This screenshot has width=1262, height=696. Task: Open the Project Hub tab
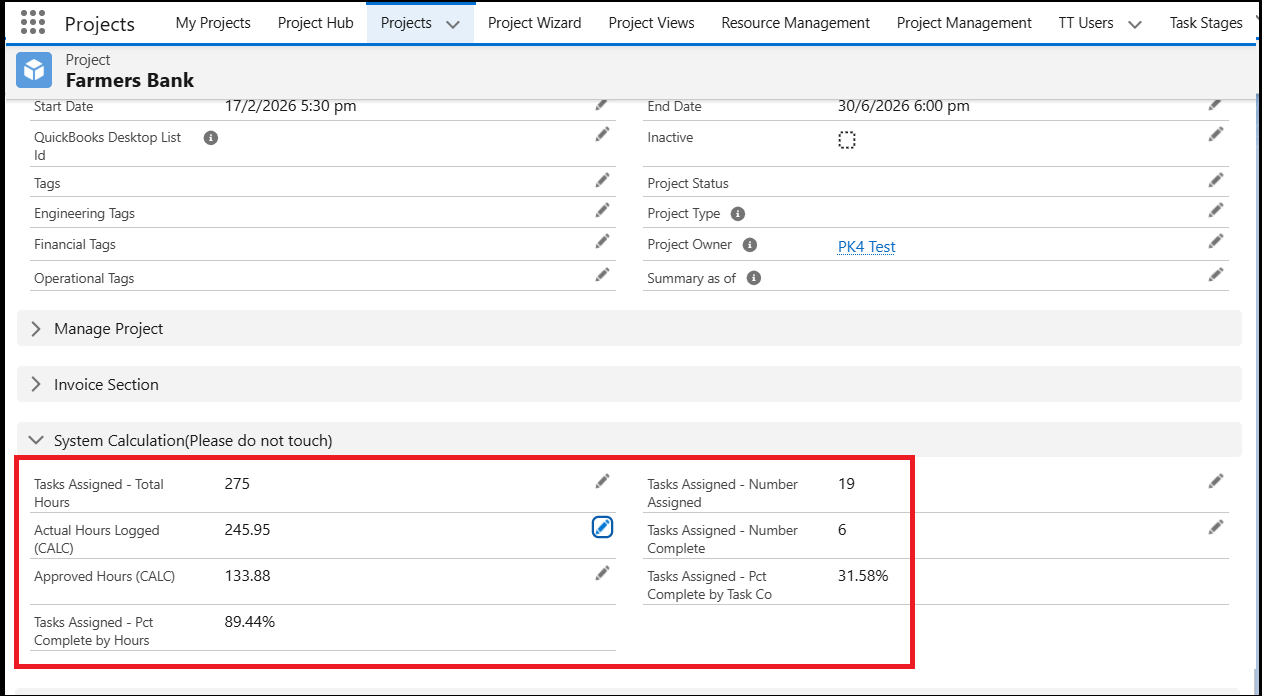pos(316,22)
